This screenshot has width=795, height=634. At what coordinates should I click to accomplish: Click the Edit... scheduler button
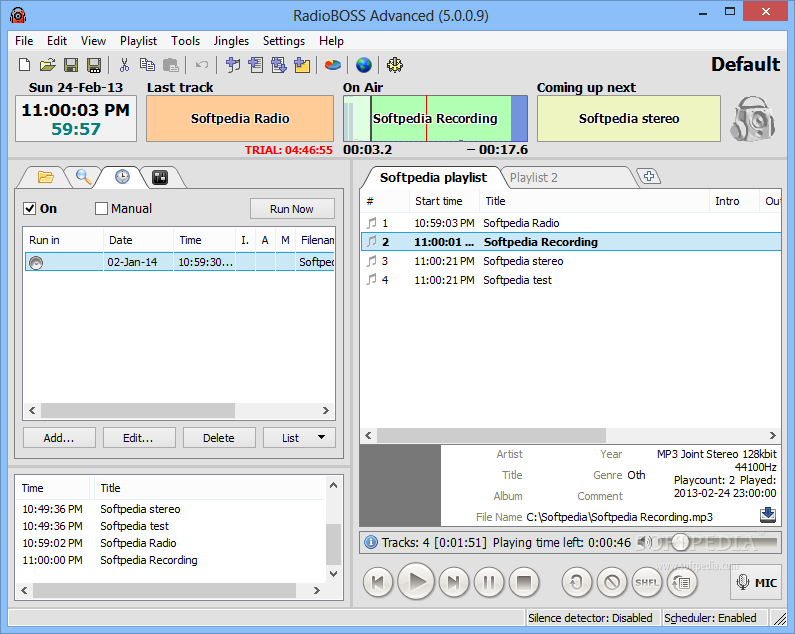point(138,438)
